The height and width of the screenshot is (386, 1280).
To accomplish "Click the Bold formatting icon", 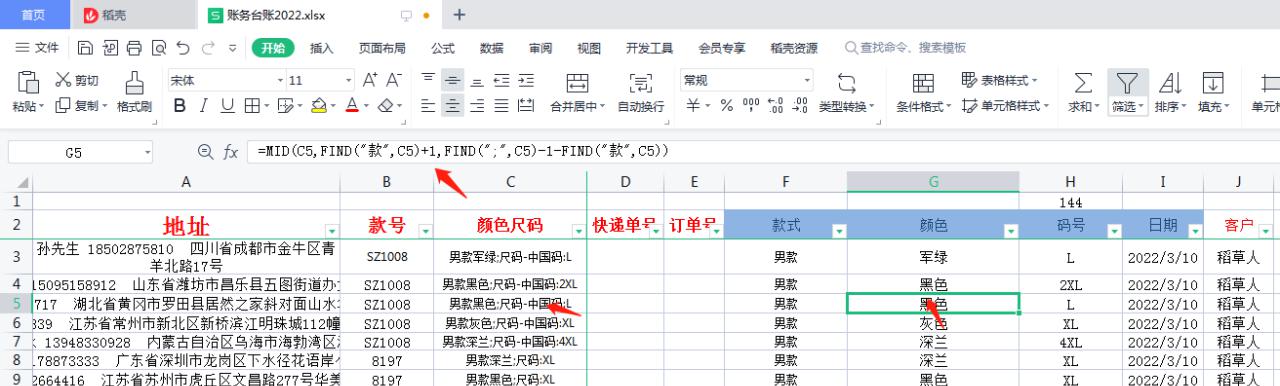I will pos(180,106).
